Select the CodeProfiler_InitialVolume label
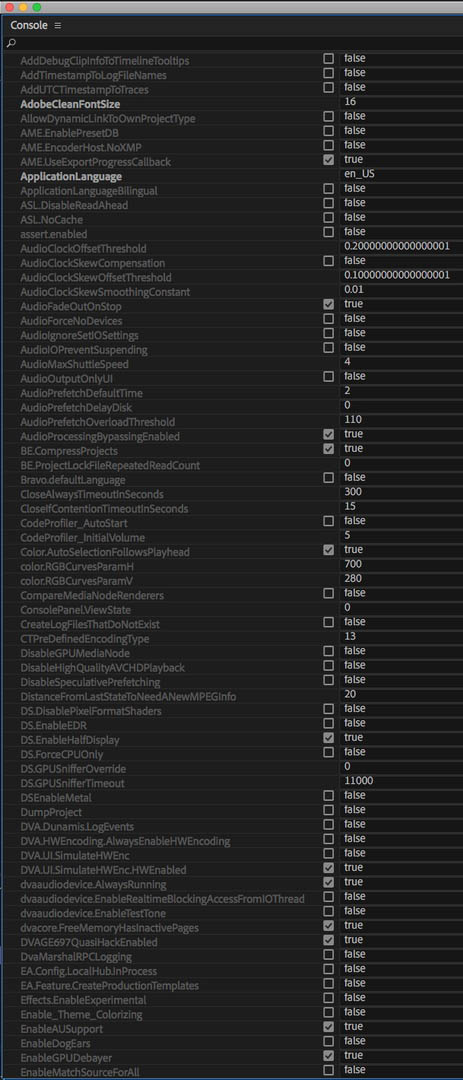This screenshot has height=1080, width=463. (83, 538)
